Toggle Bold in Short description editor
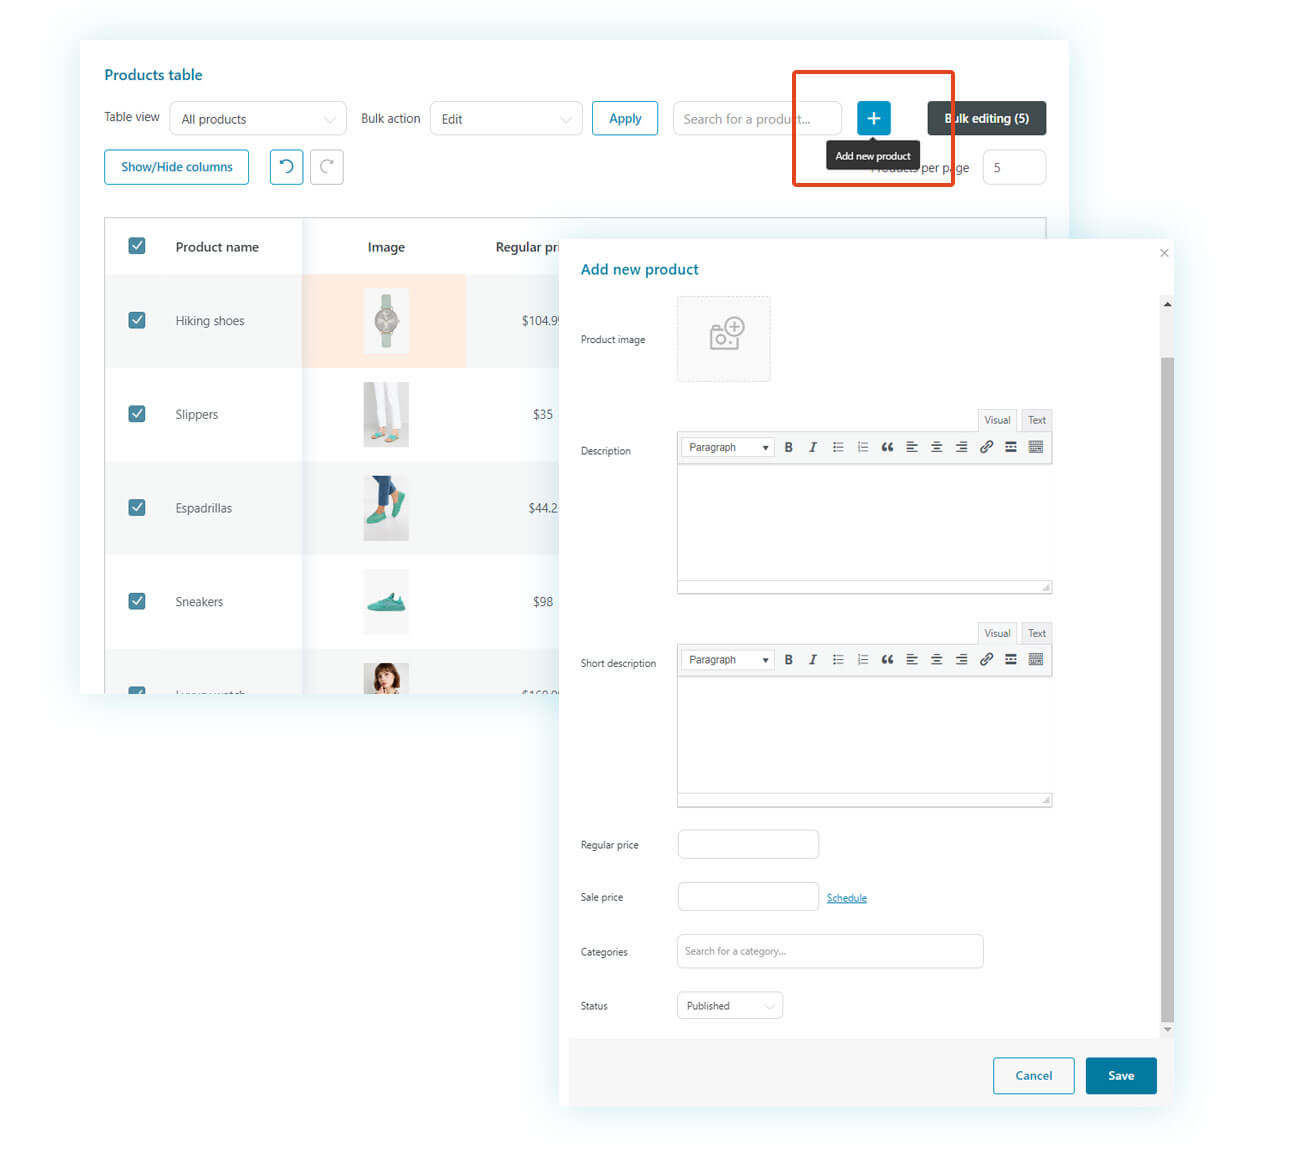The width and height of the screenshot is (1300, 1150). click(x=788, y=659)
